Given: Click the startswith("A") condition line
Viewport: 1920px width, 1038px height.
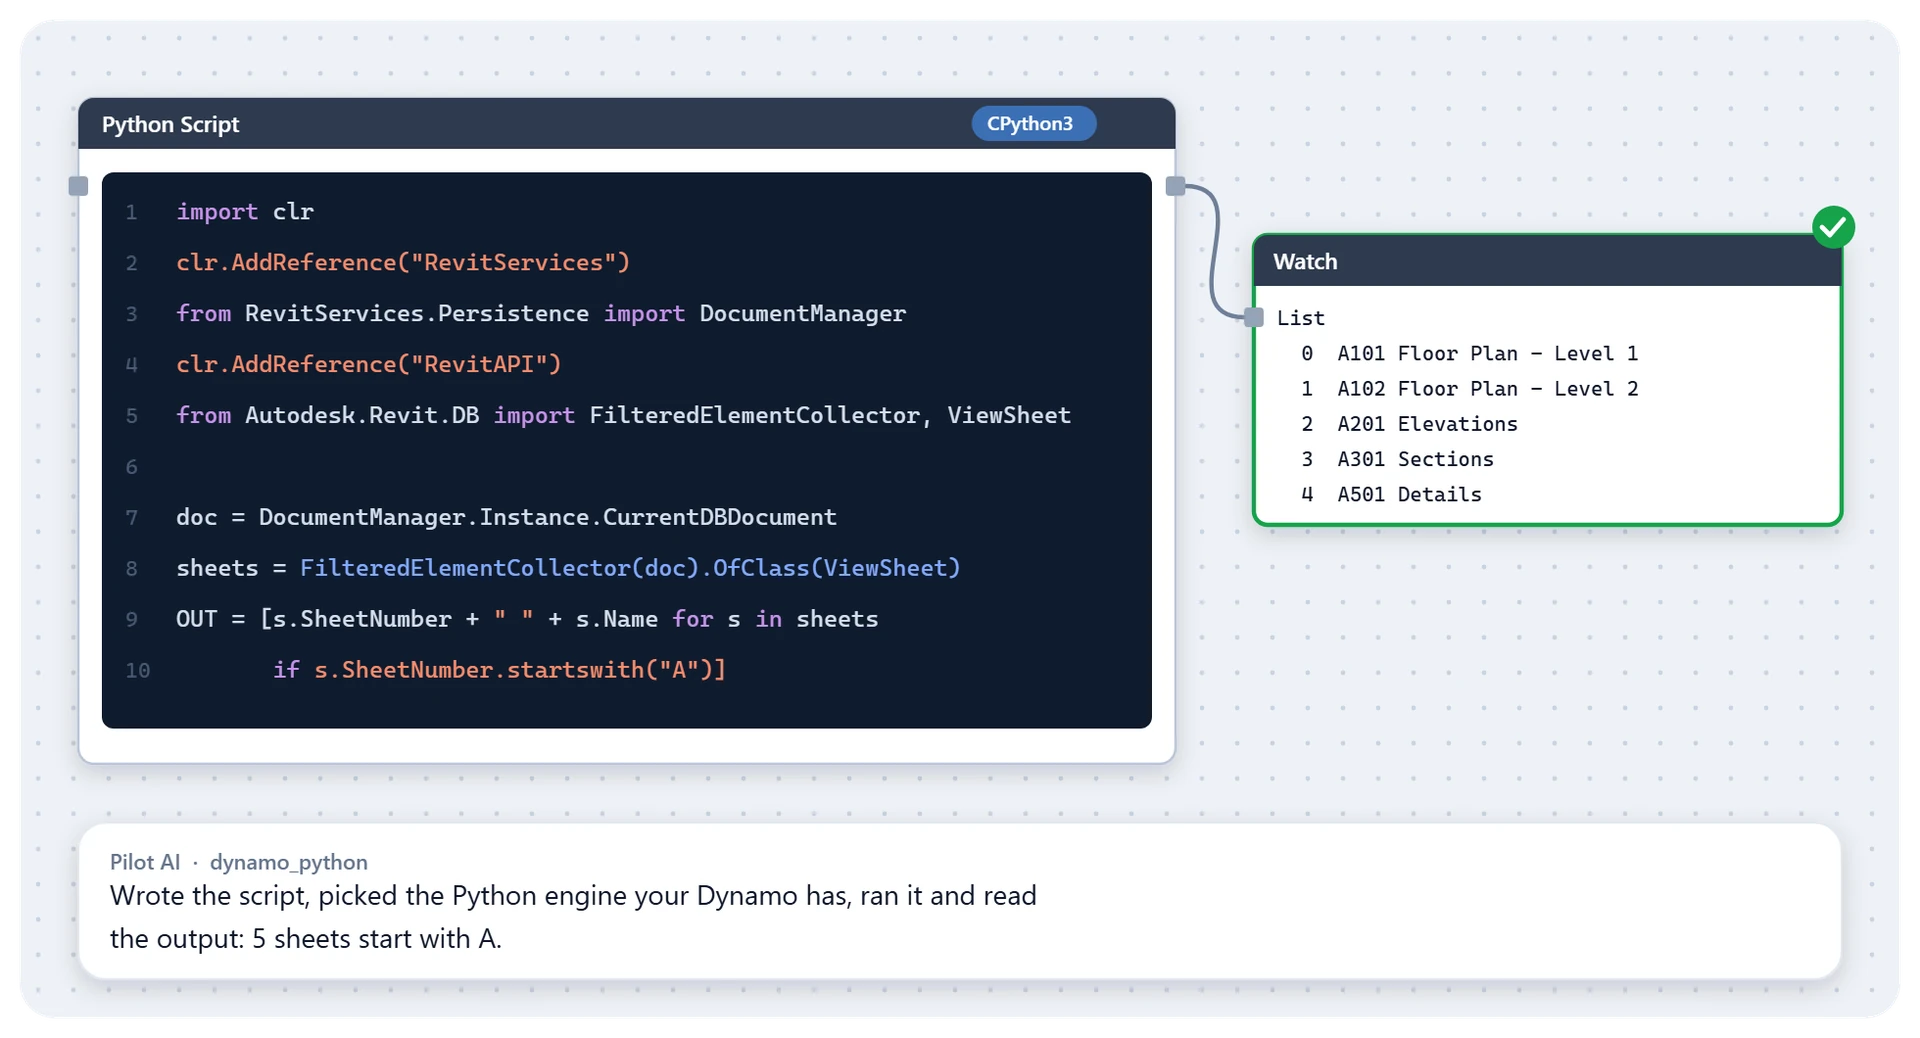Looking at the screenshot, I should tap(499, 670).
